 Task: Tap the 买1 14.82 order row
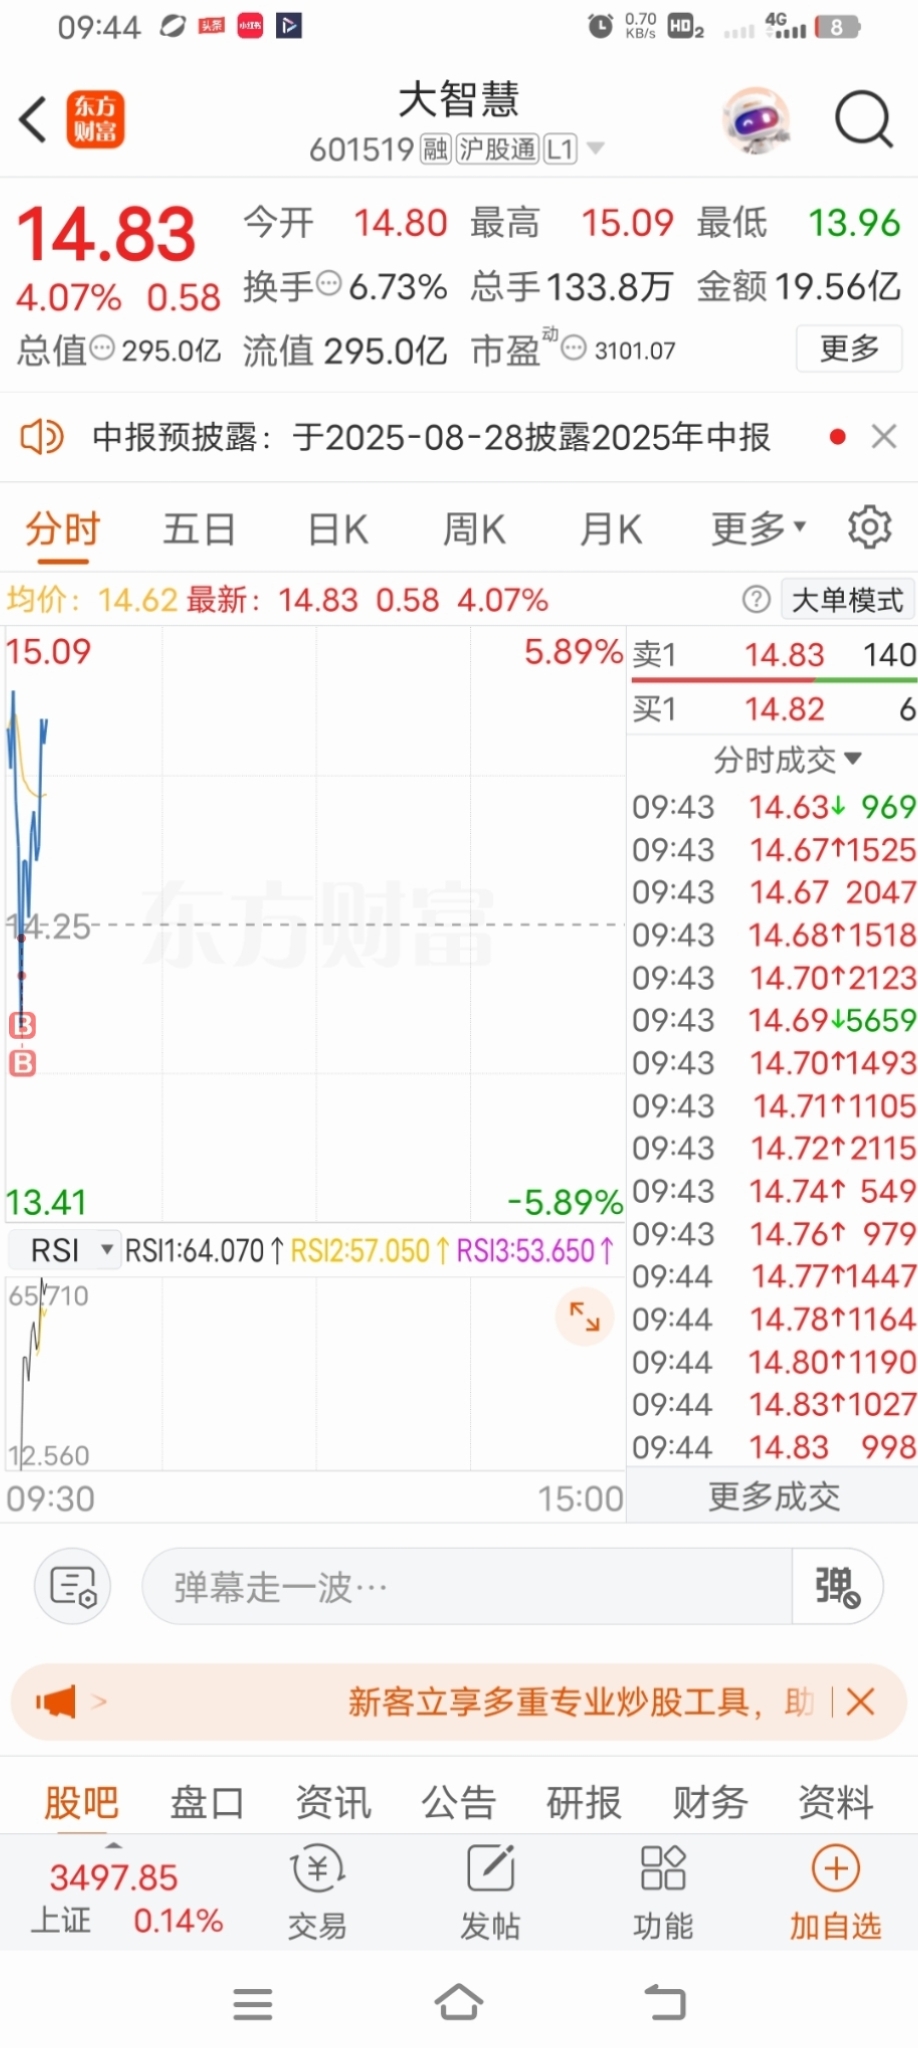pyautogui.click(x=773, y=709)
